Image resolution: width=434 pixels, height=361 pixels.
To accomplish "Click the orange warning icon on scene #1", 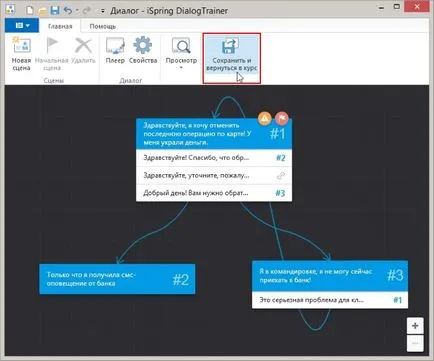I will pyautogui.click(x=265, y=118).
